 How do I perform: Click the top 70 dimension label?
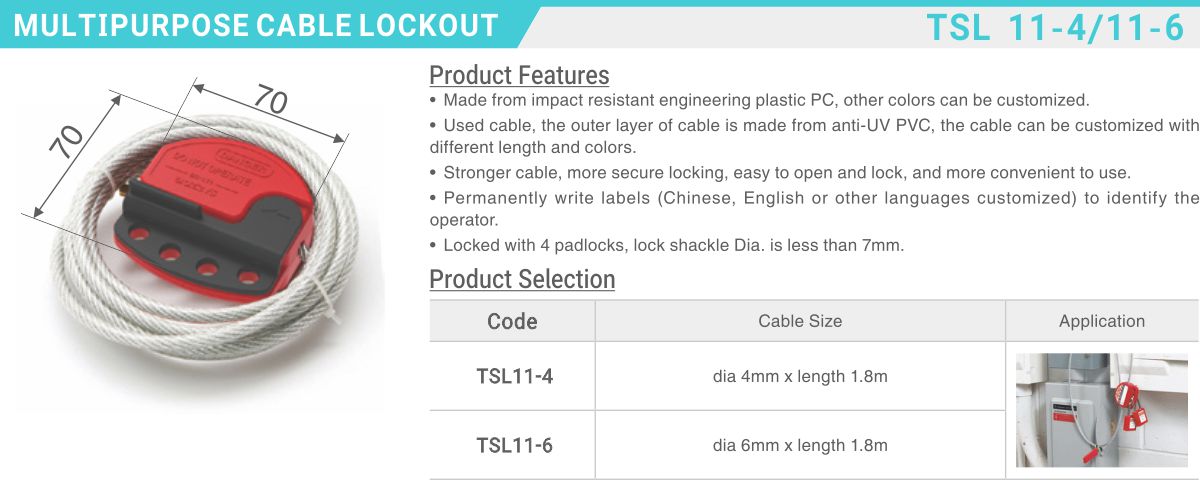tap(270, 100)
